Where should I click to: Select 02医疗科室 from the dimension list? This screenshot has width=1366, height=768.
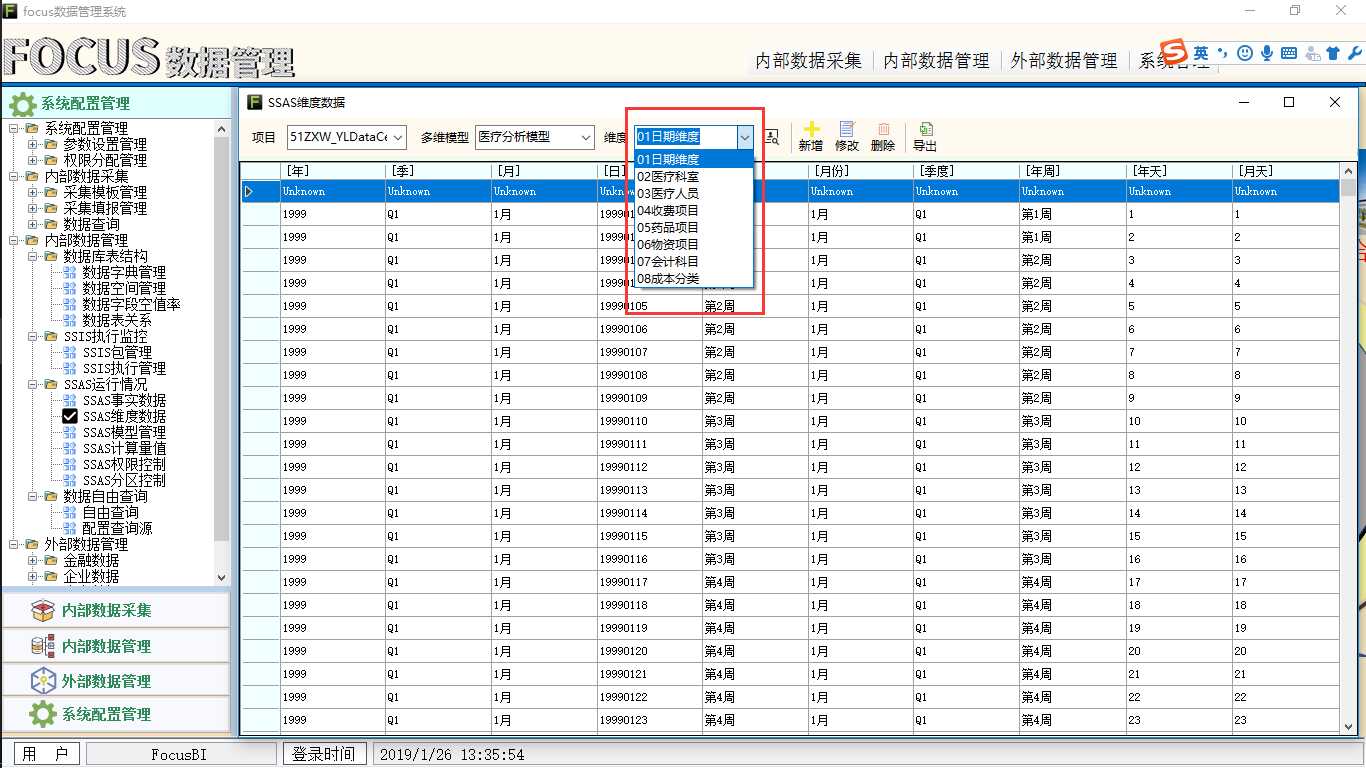694,176
